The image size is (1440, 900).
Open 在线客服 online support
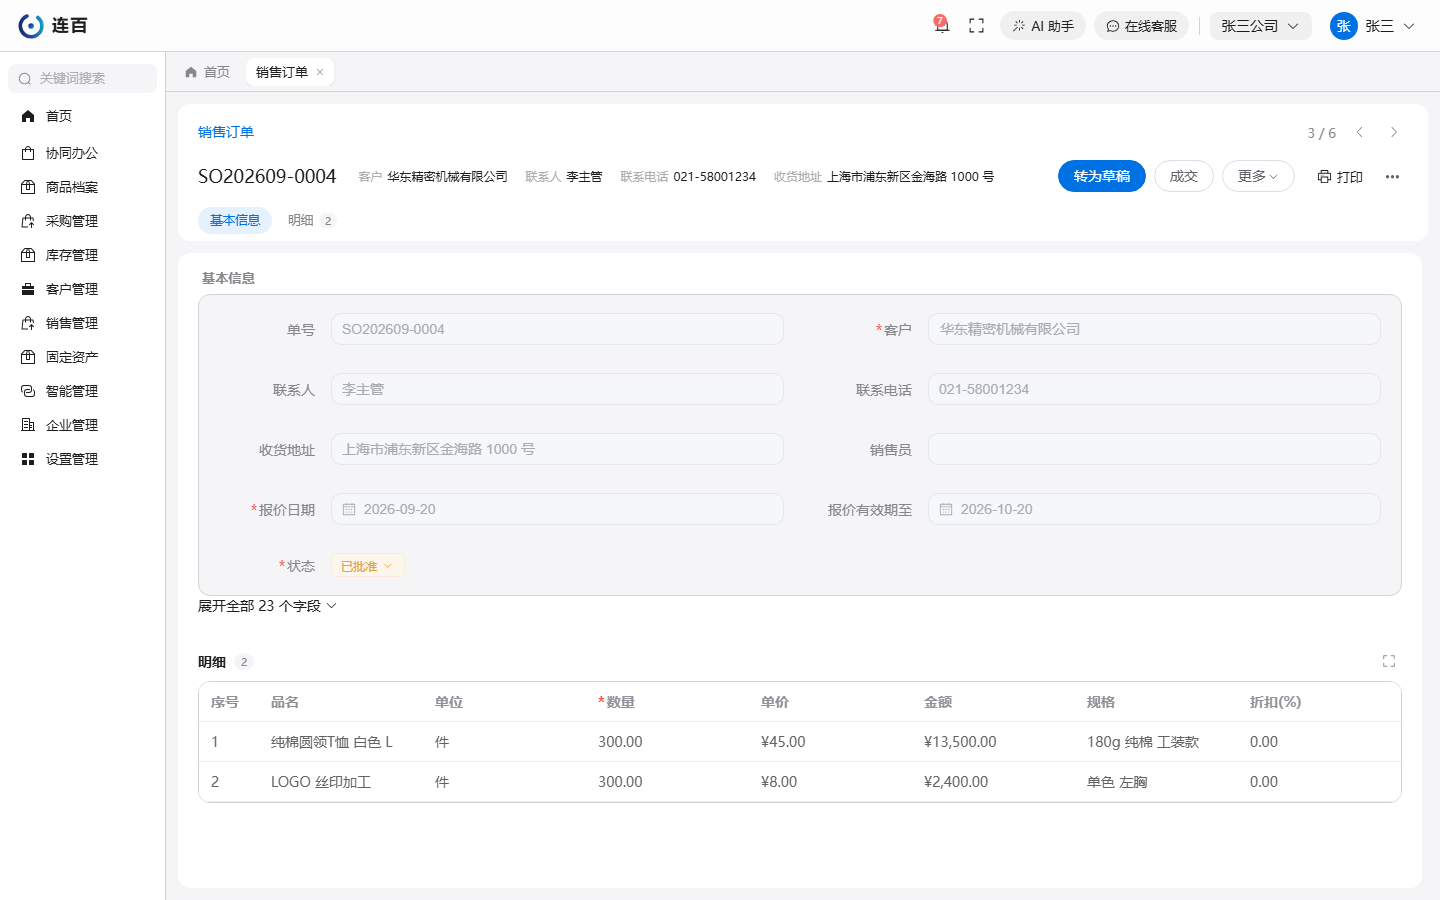[1141, 26]
